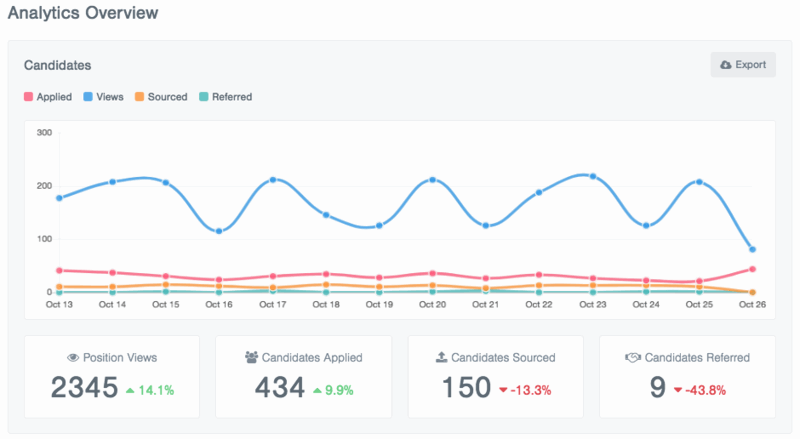Select the Views data point on Oct 23
The width and height of the screenshot is (800, 439).
(x=593, y=177)
